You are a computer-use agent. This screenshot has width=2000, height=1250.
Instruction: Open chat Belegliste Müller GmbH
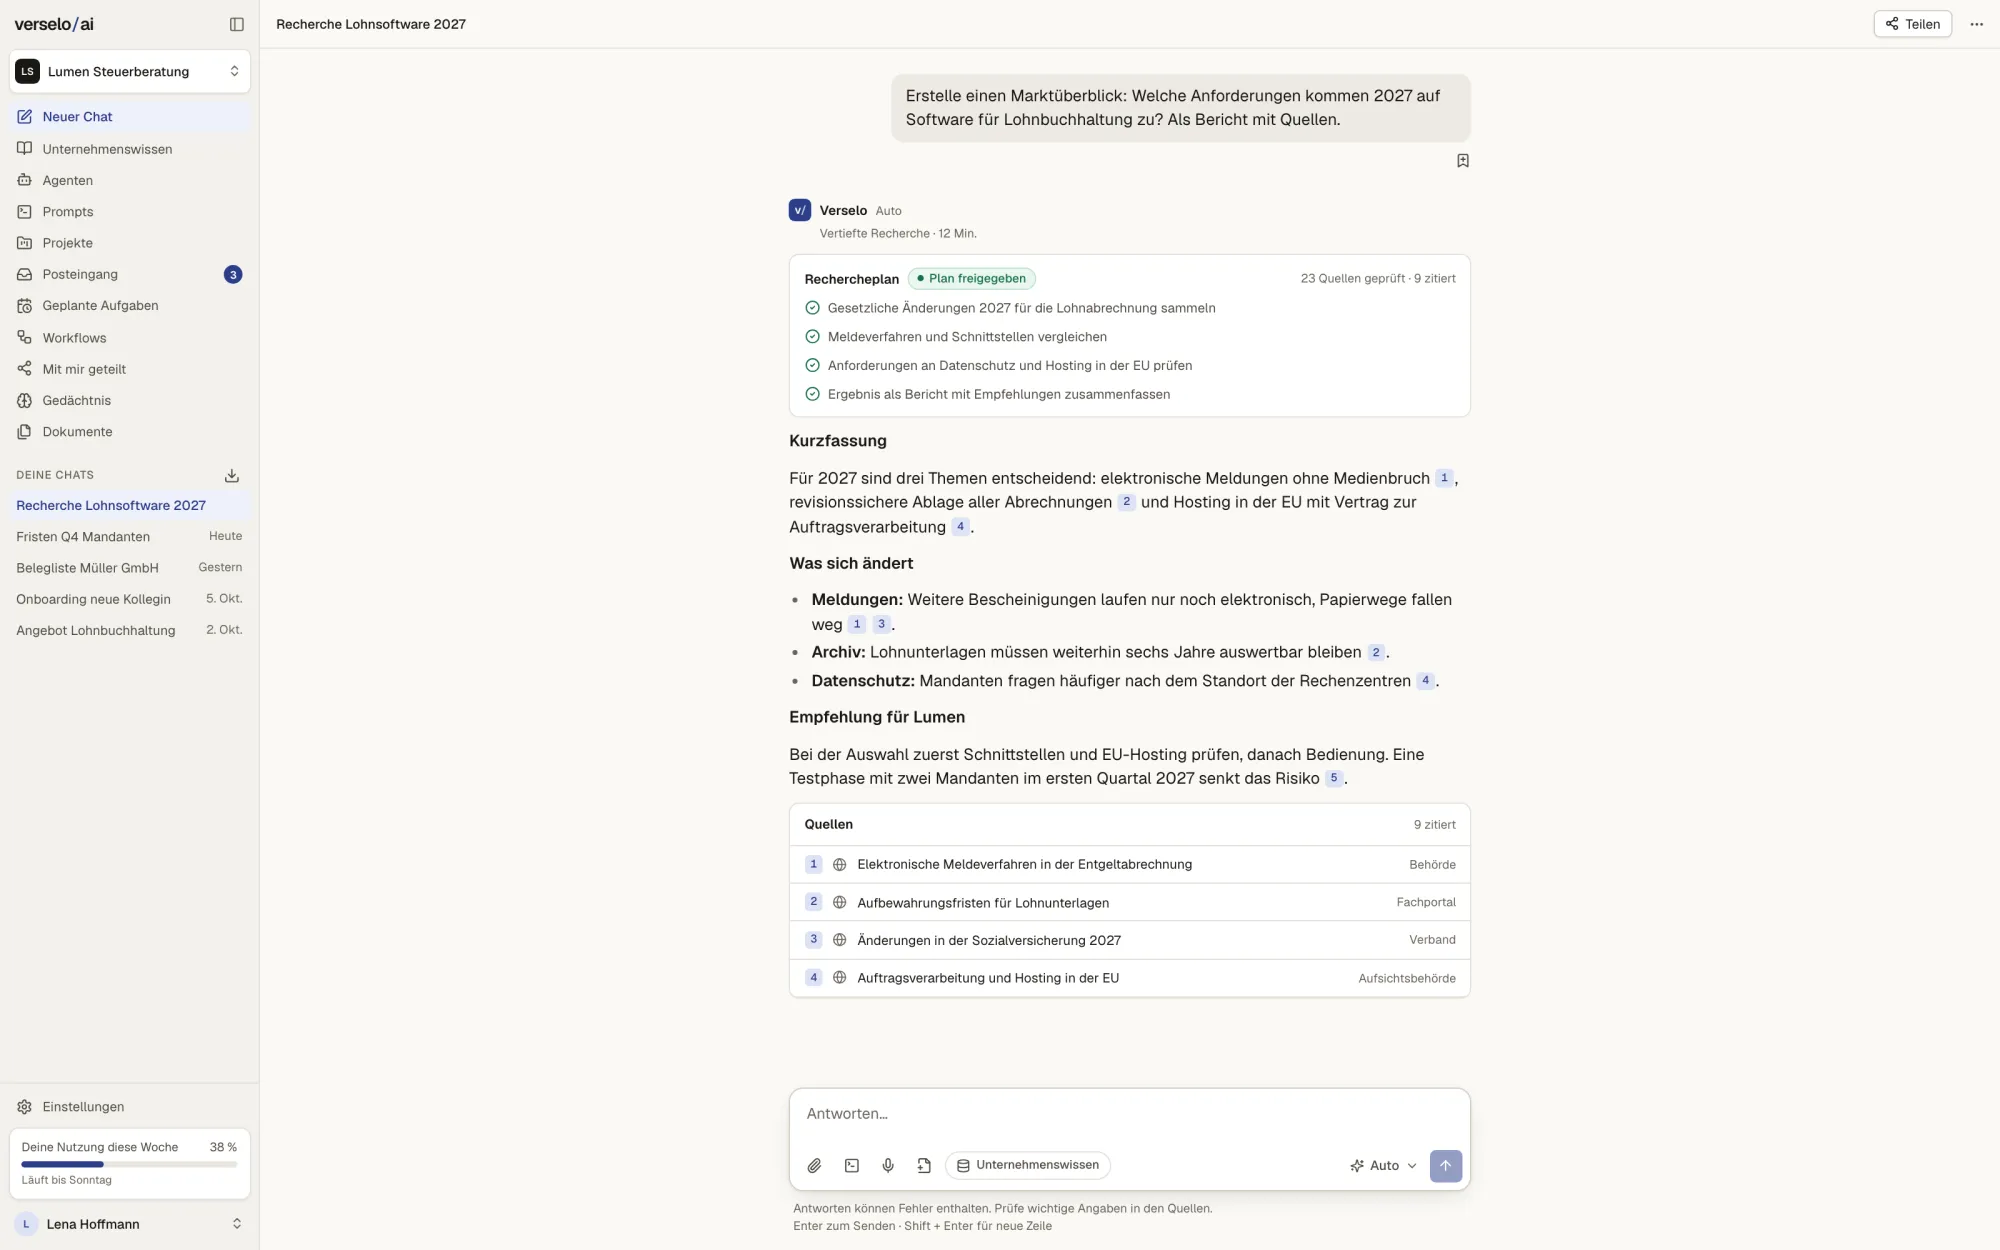pyautogui.click(x=130, y=568)
